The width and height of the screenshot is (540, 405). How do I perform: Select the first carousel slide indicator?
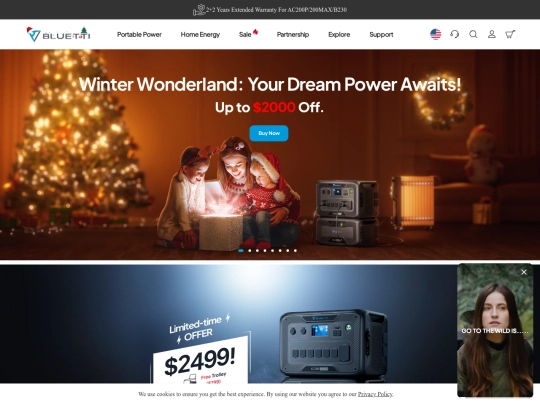click(241, 251)
